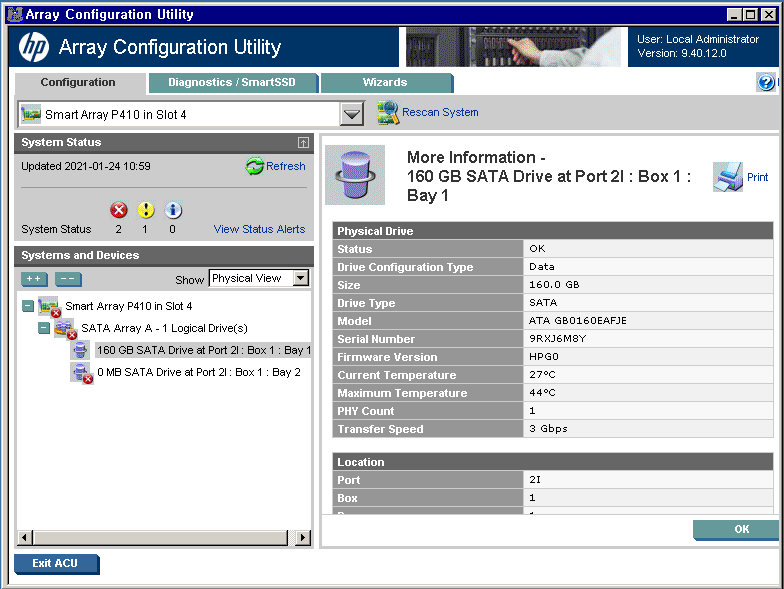Click the large physical drive cylinder icon
784x589 pixels.
tap(355, 175)
